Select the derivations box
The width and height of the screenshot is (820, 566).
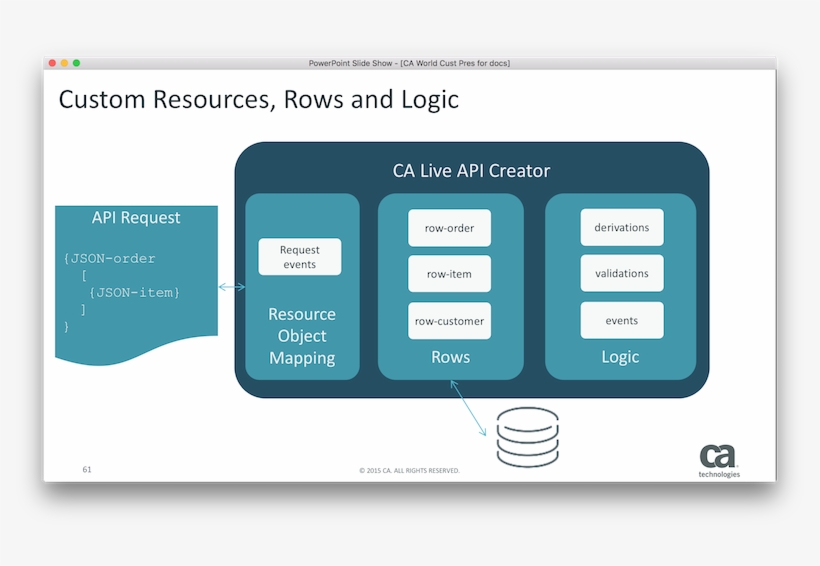(622, 228)
